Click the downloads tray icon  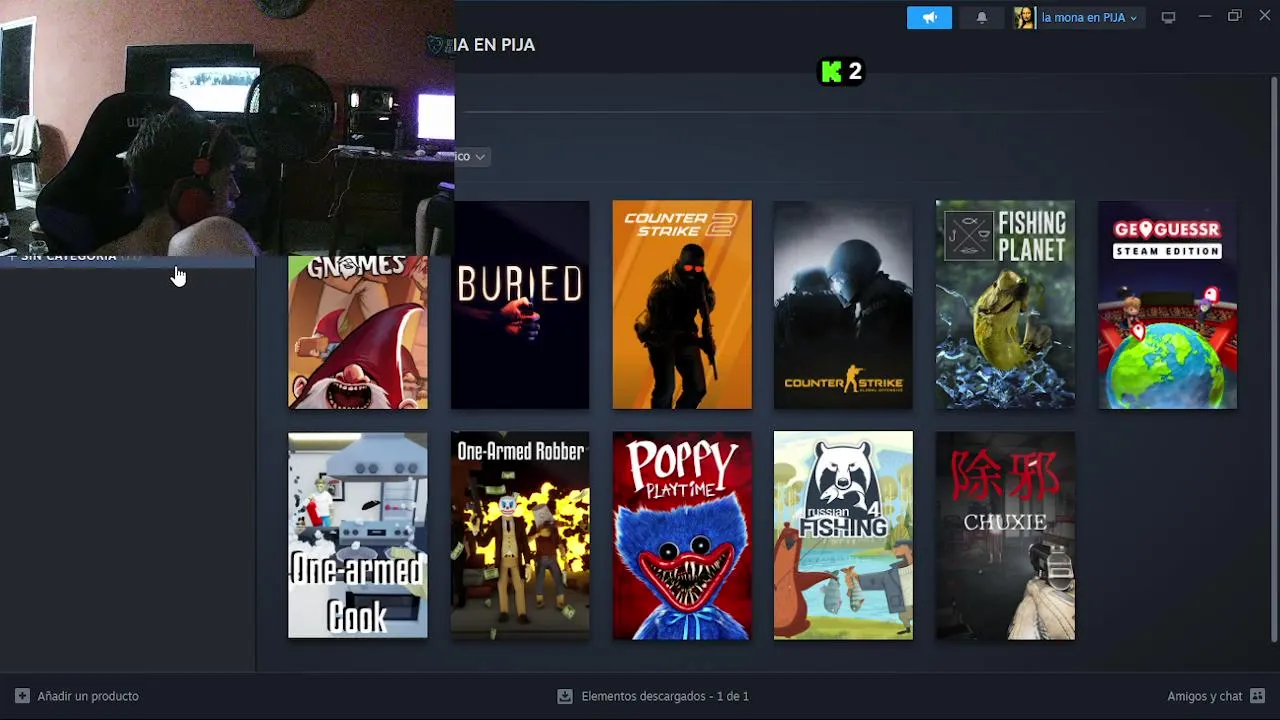pyautogui.click(x=565, y=696)
